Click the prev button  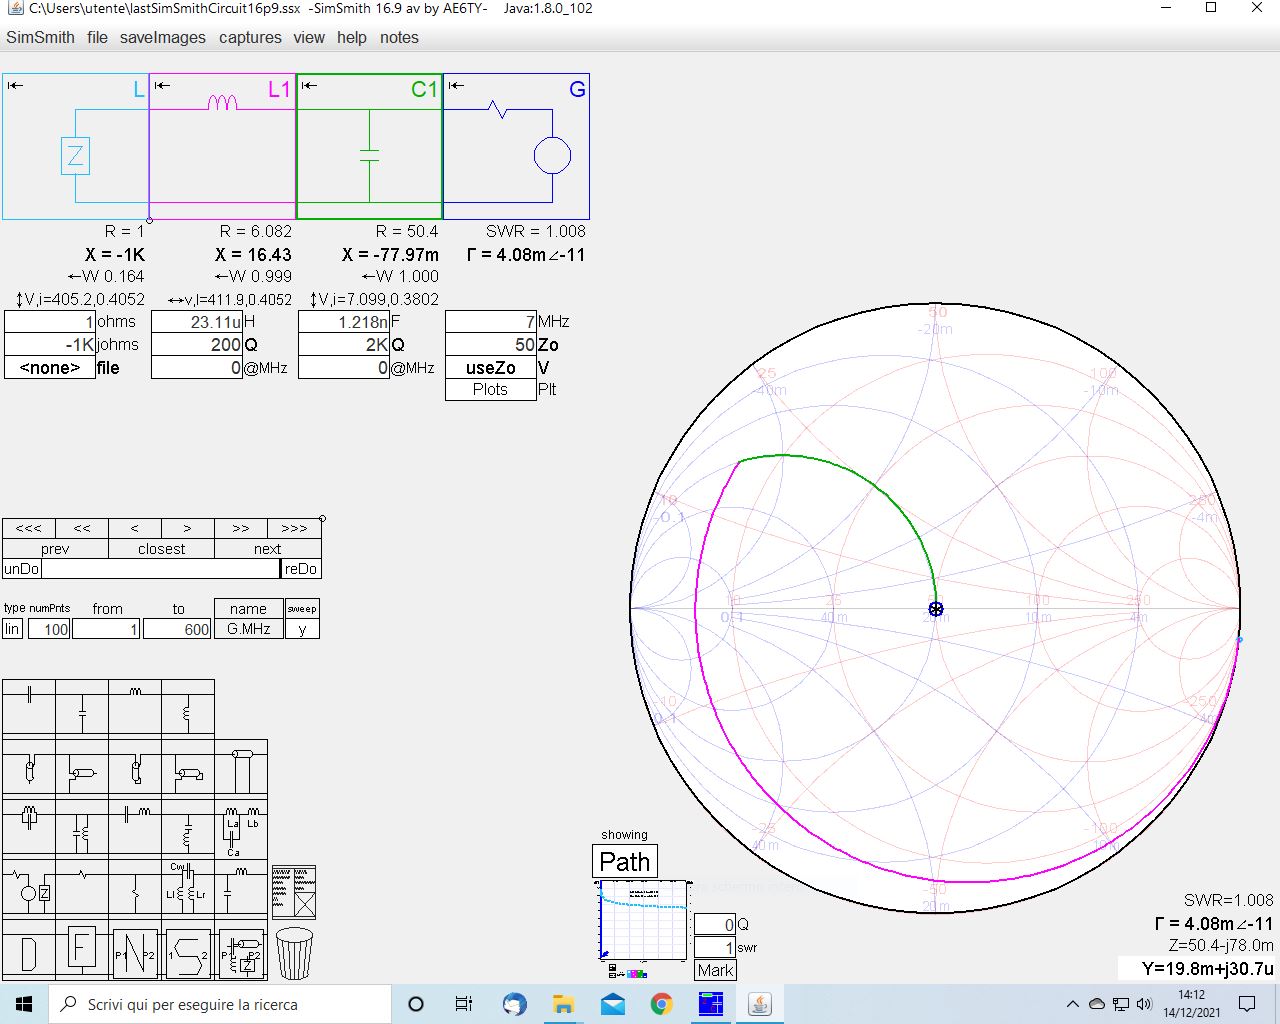(x=55, y=549)
